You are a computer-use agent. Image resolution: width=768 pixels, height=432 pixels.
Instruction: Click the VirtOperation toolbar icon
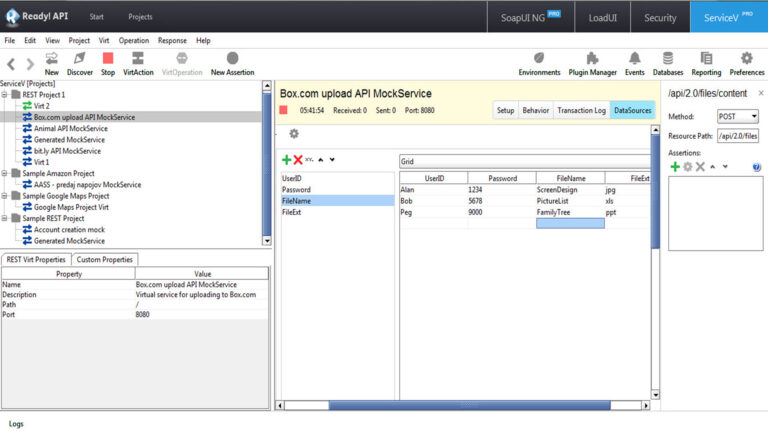click(x=182, y=64)
